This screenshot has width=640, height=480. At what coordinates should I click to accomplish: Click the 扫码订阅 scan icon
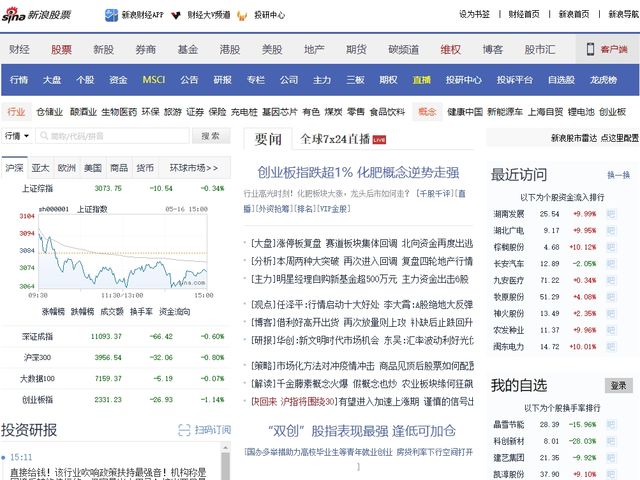pos(184,430)
